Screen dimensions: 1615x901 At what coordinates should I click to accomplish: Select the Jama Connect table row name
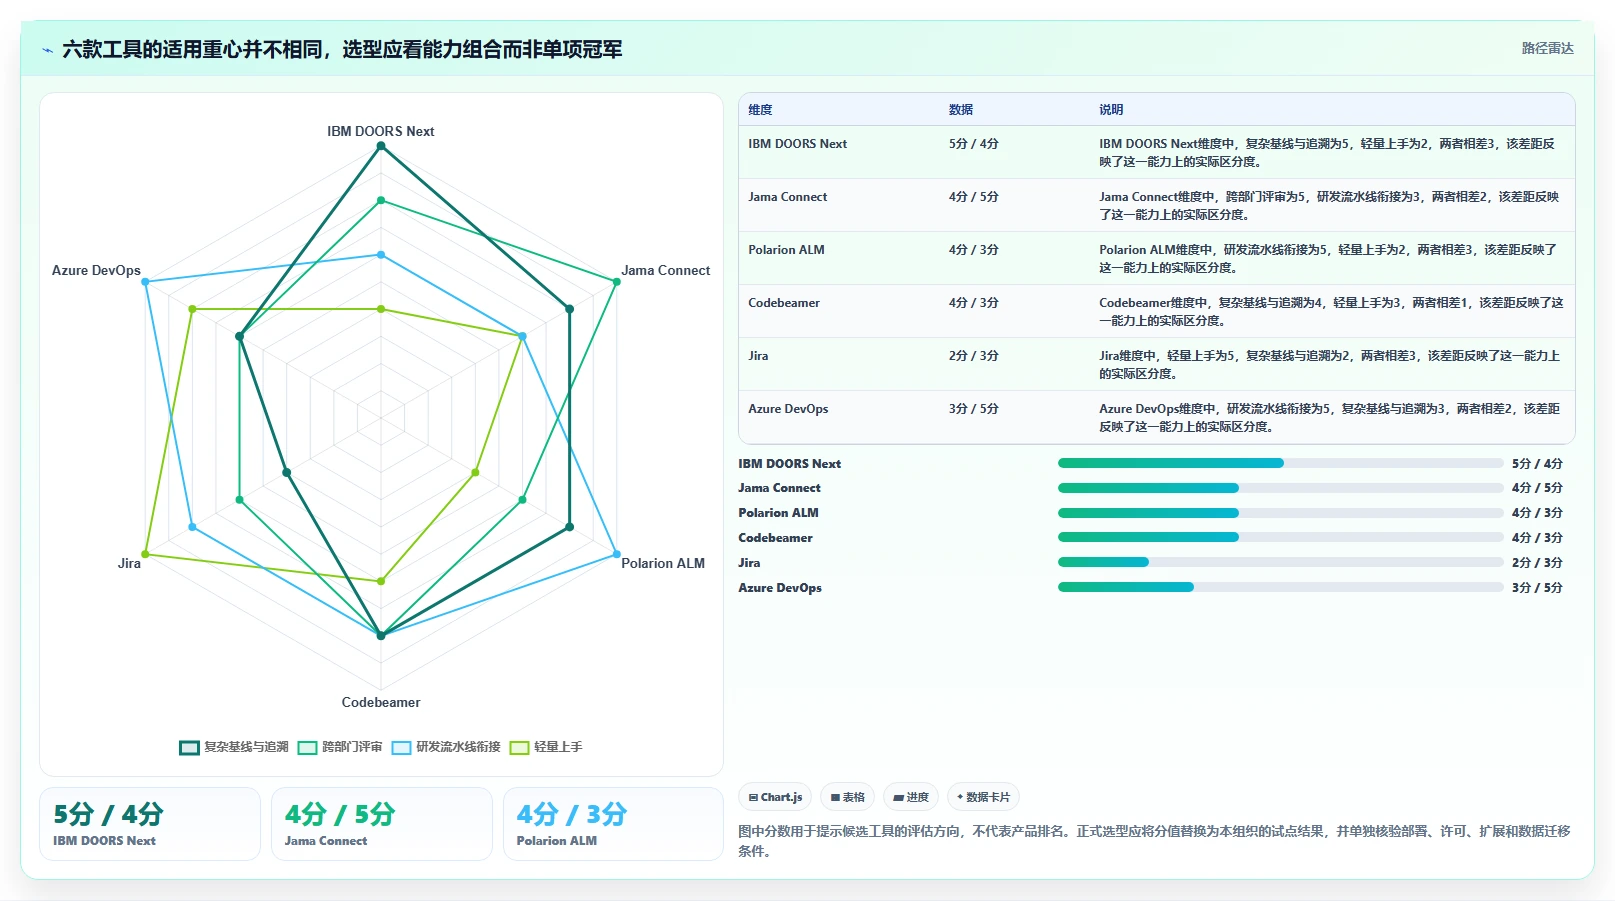[x=787, y=197]
